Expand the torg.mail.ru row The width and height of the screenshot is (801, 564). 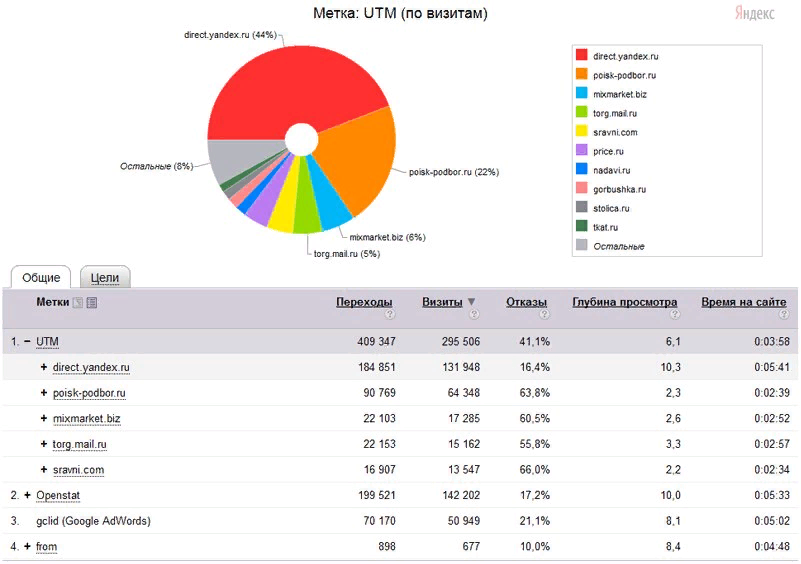pyautogui.click(x=44, y=443)
